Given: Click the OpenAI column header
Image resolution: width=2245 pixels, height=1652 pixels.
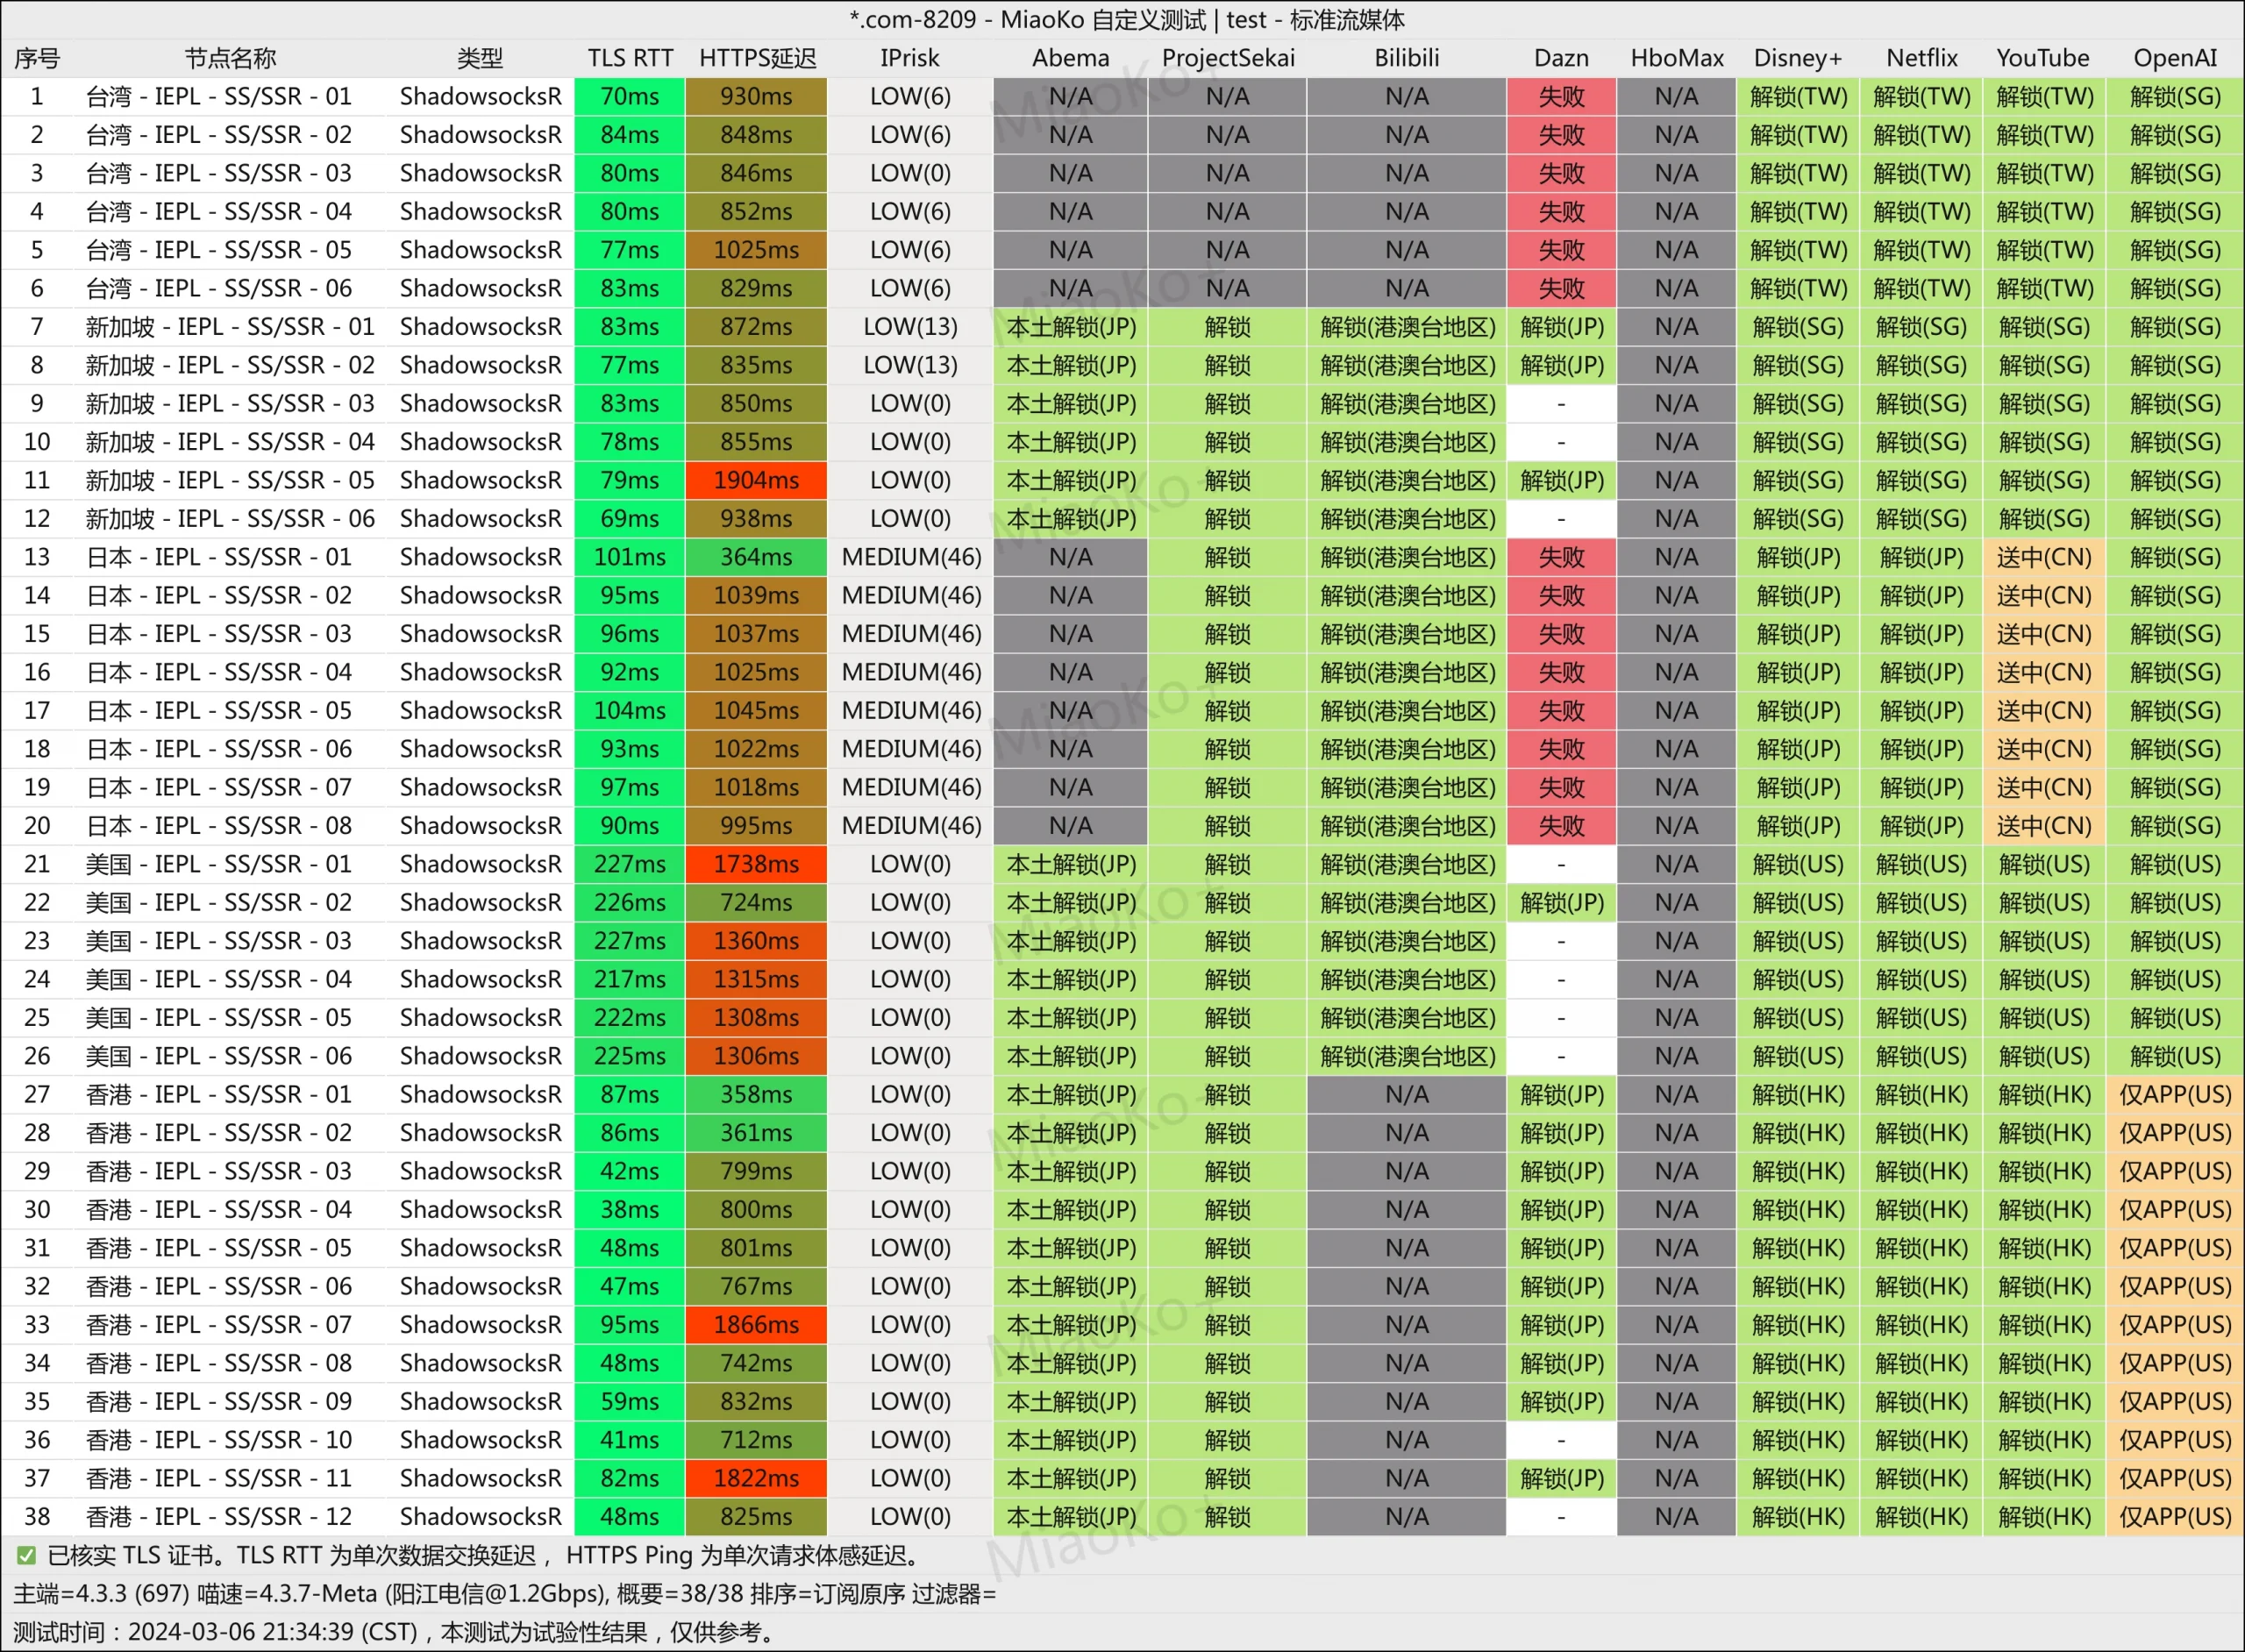Looking at the screenshot, I should point(2174,58).
